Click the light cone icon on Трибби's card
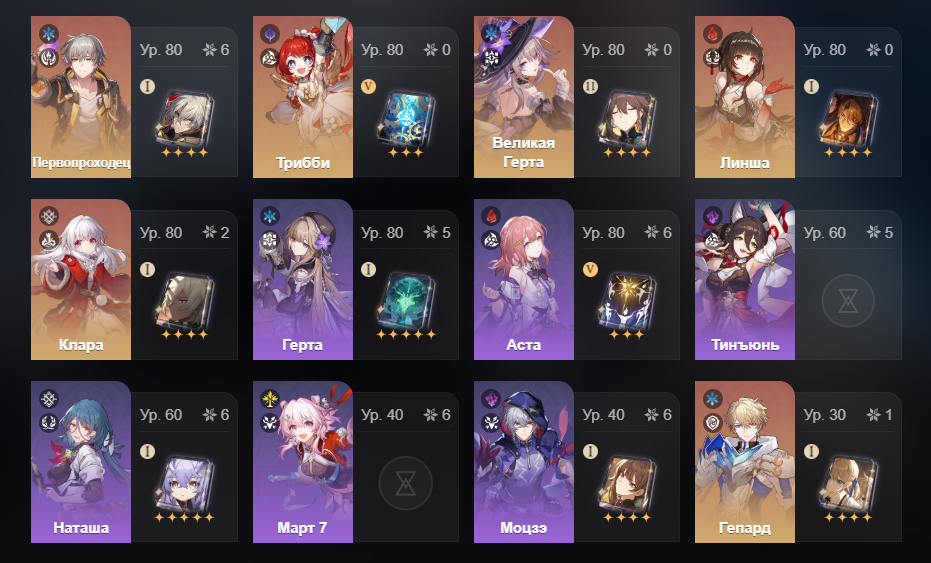The width and height of the screenshot is (931, 563). (x=406, y=119)
